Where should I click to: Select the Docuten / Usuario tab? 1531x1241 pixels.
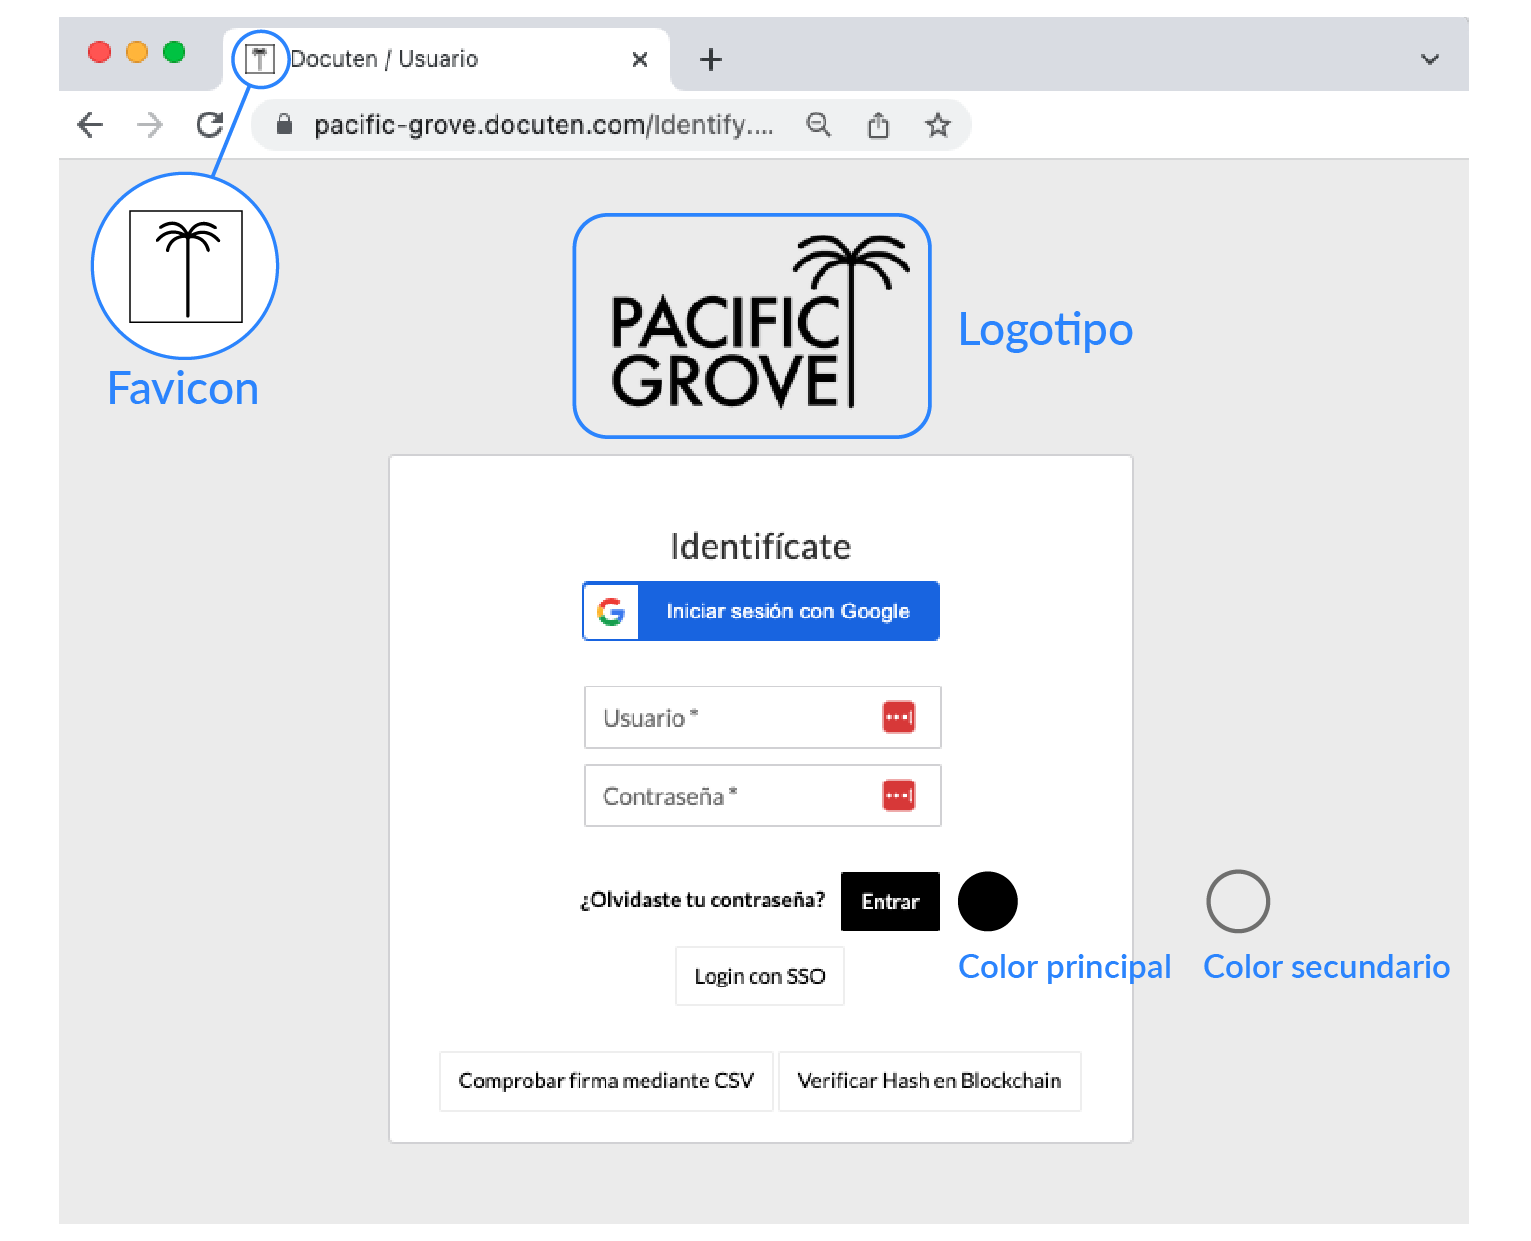tap(446, 60)
